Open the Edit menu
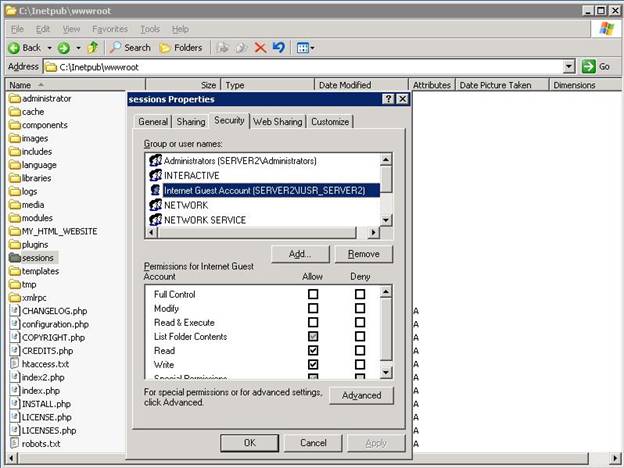 point(43,29)
